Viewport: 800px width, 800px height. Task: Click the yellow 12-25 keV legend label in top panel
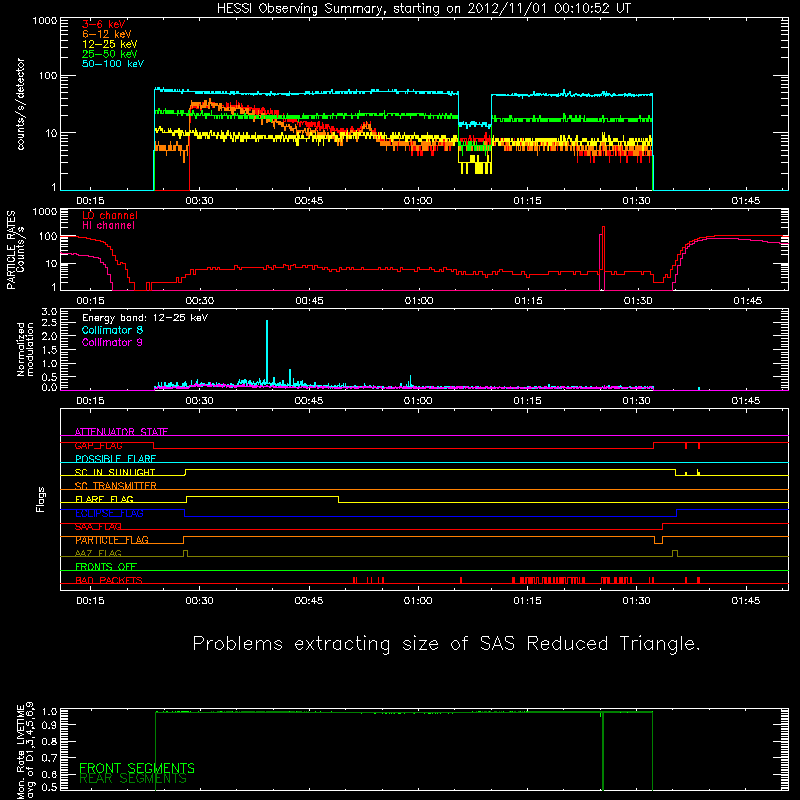(110, 44)
